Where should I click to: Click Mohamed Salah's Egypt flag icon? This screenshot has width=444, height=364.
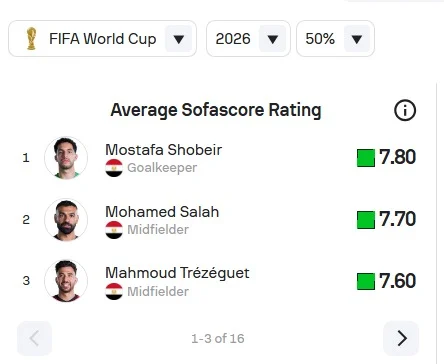114,230
